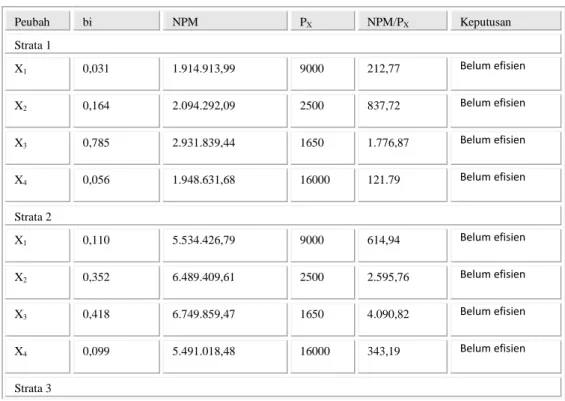
Task: Select the Strata 3 section row
Action: pyautogui.click(x=283, y=388)
